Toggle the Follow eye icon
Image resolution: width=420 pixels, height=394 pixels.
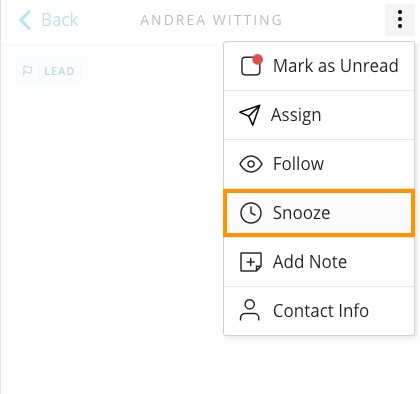click(x=251, y=164)
